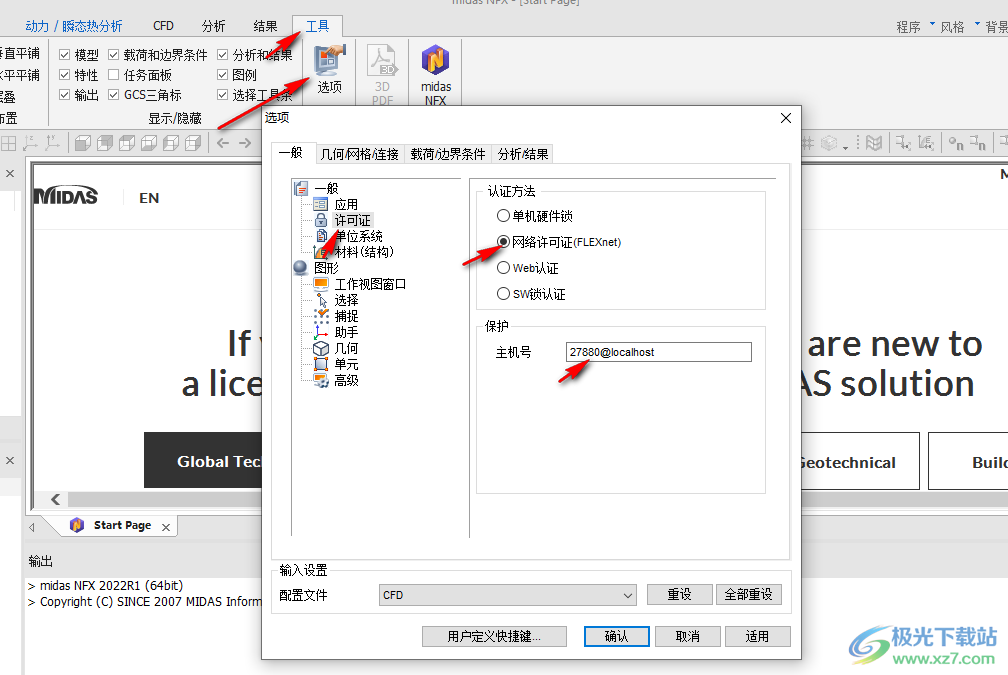
Task: Click the 用户定义快捷键 button
Action: pyautogui.click(x=494, y=636)
